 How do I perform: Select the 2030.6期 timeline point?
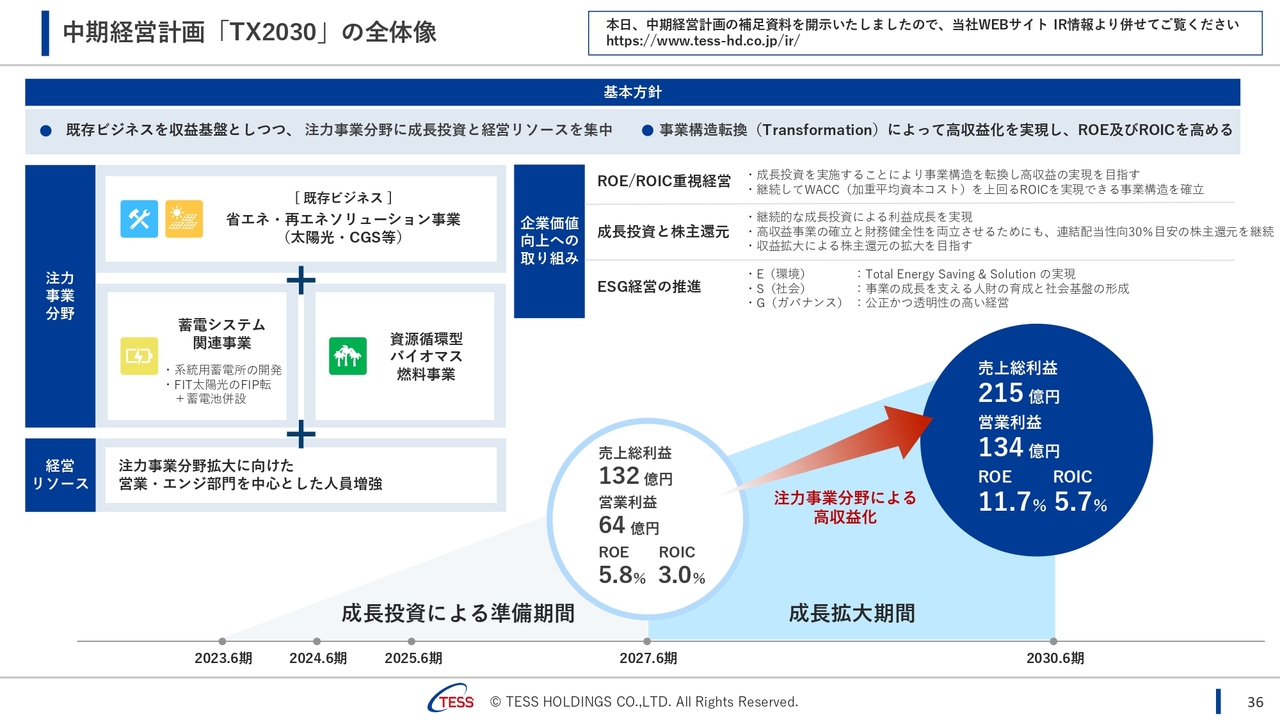click(x=1053, y=641)
